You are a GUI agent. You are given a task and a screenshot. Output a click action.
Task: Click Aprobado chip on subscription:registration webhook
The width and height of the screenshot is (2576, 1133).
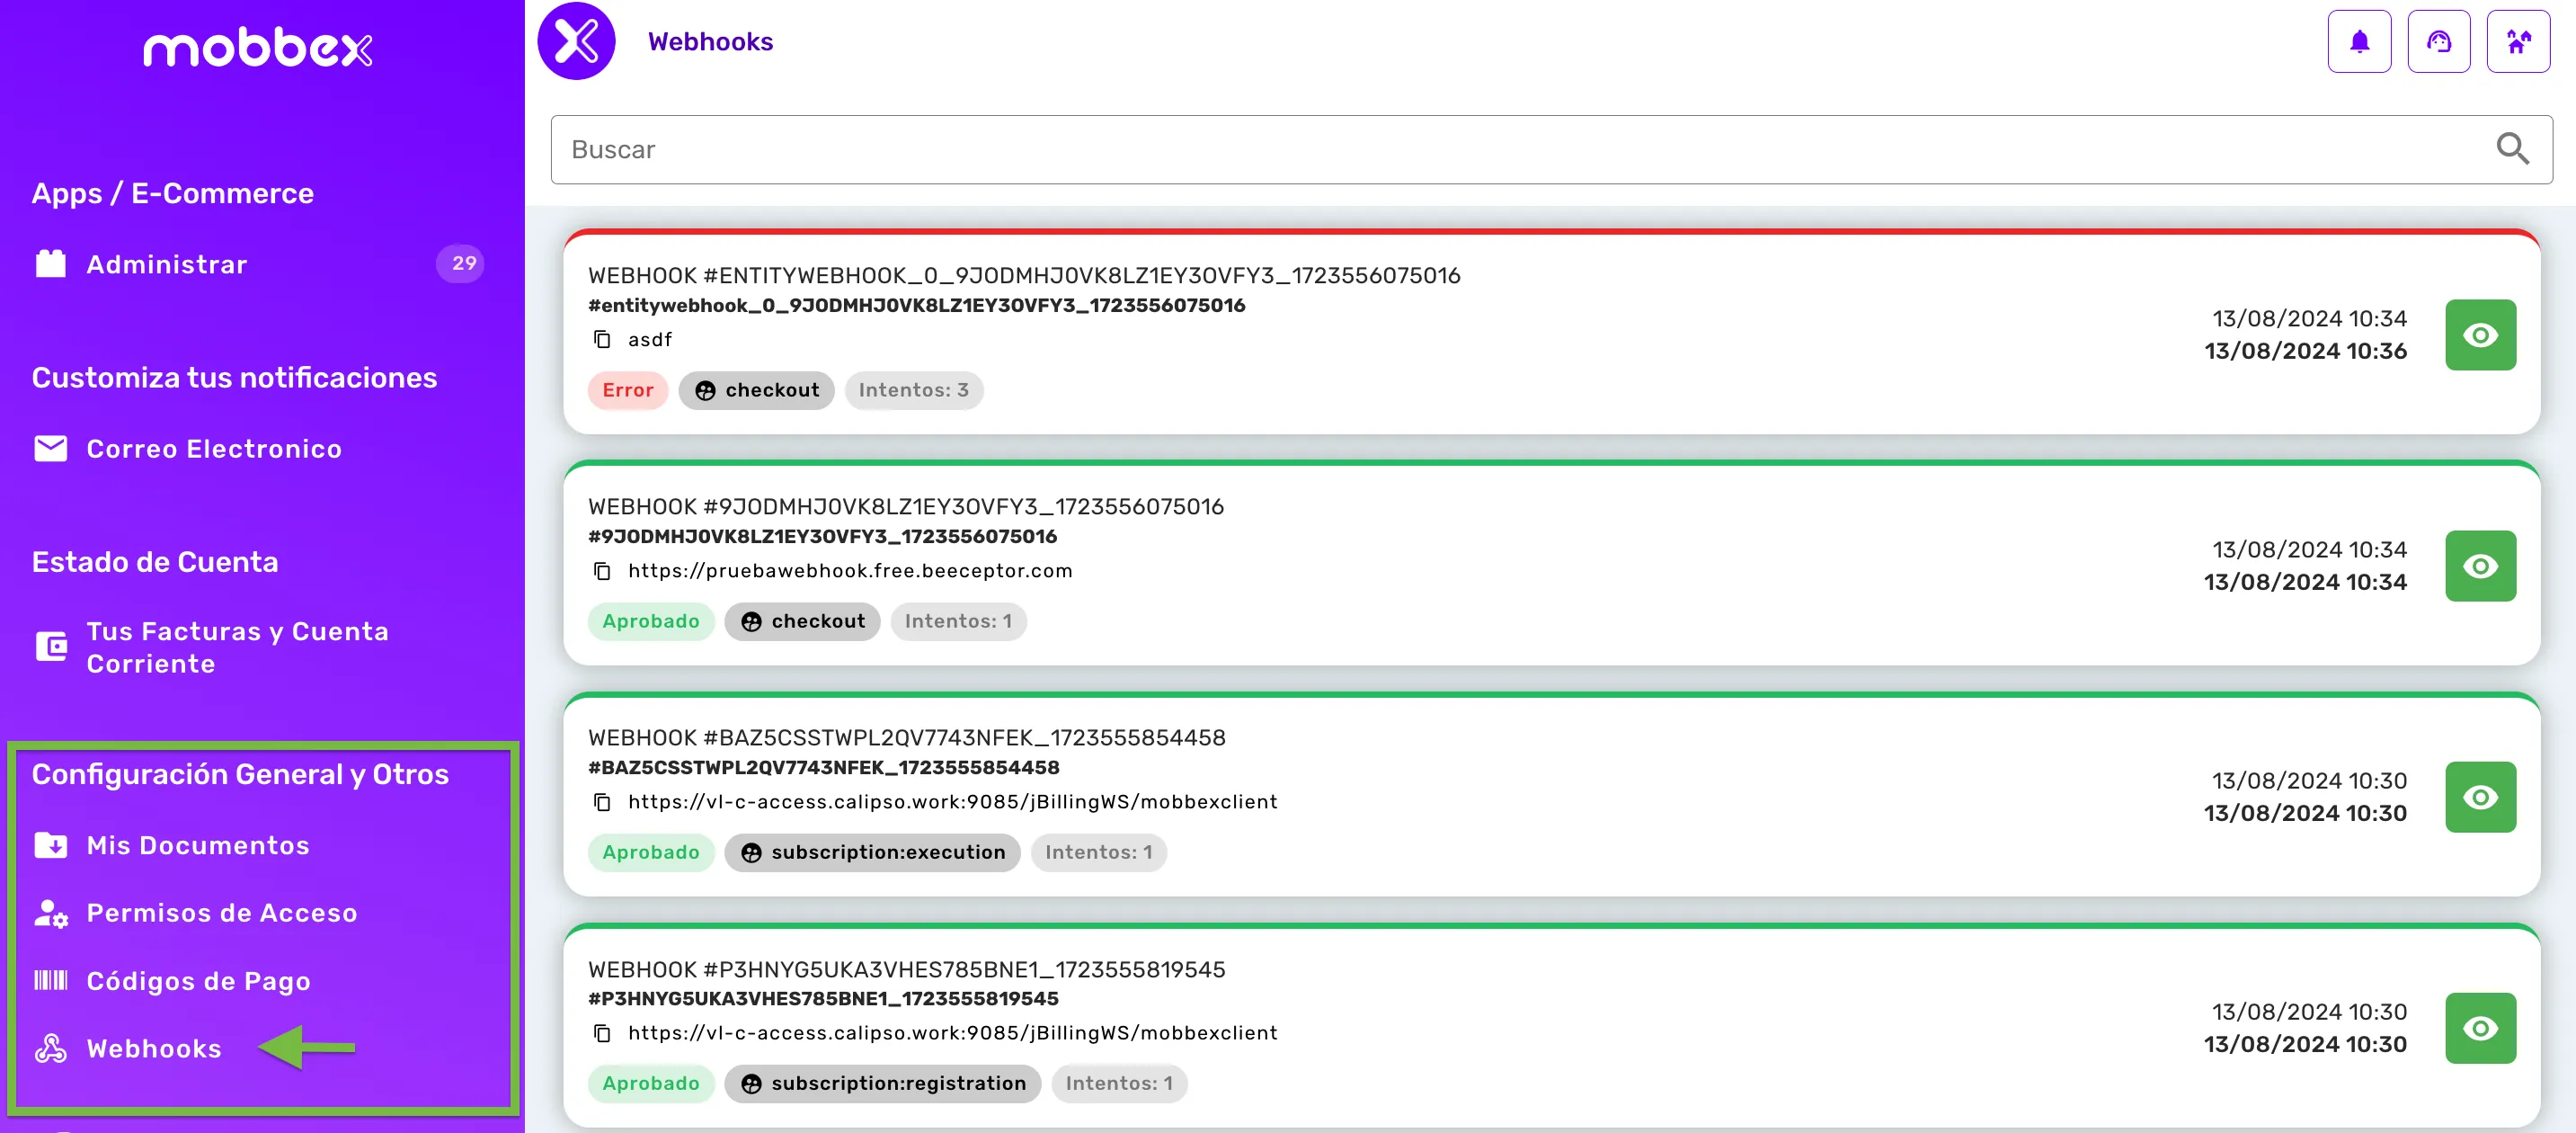click(650, 1083)
